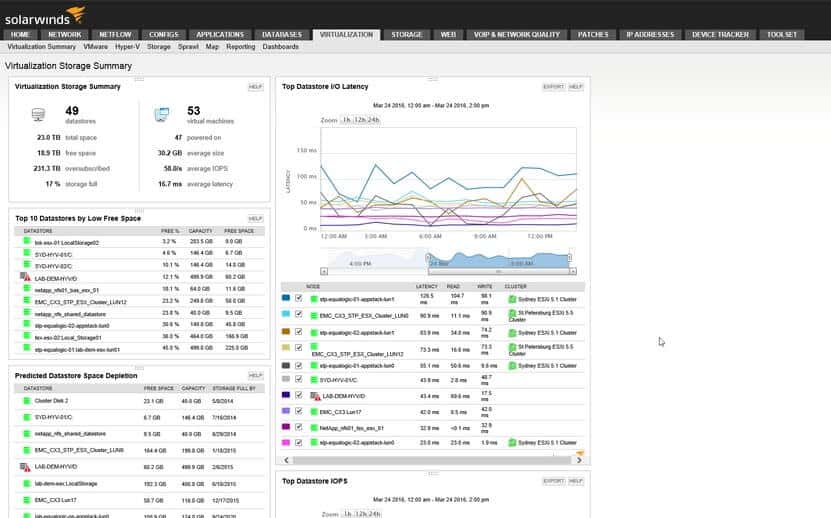Click status icon for bsk-esx-01 LocalStorage02 datastore

tap(26, 241)
